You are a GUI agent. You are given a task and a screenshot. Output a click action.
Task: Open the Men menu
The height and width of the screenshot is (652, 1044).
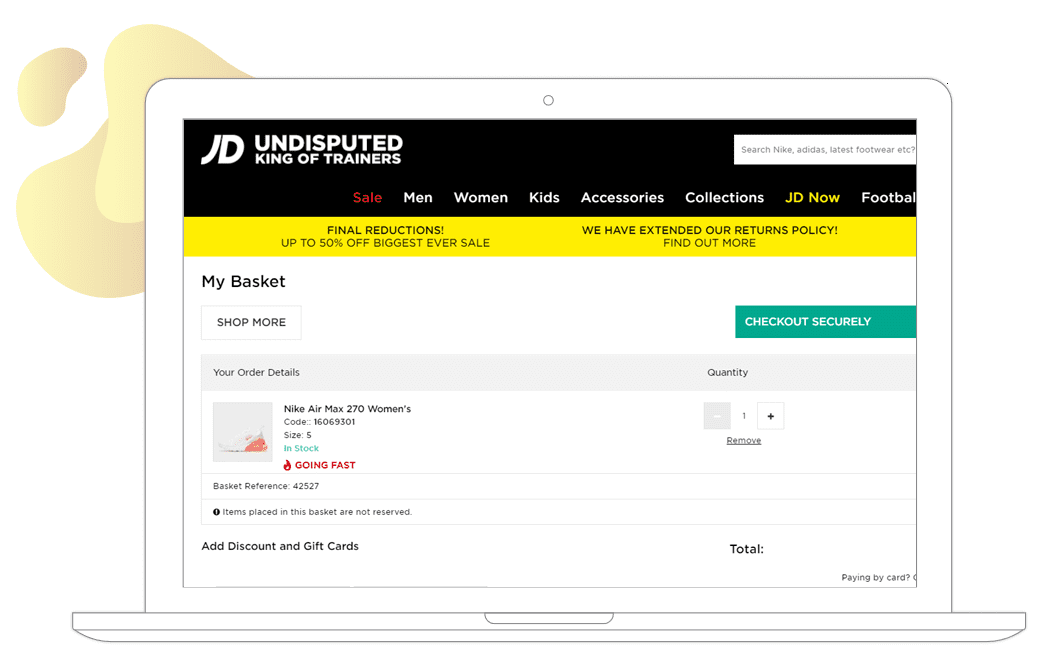(418, 198)
